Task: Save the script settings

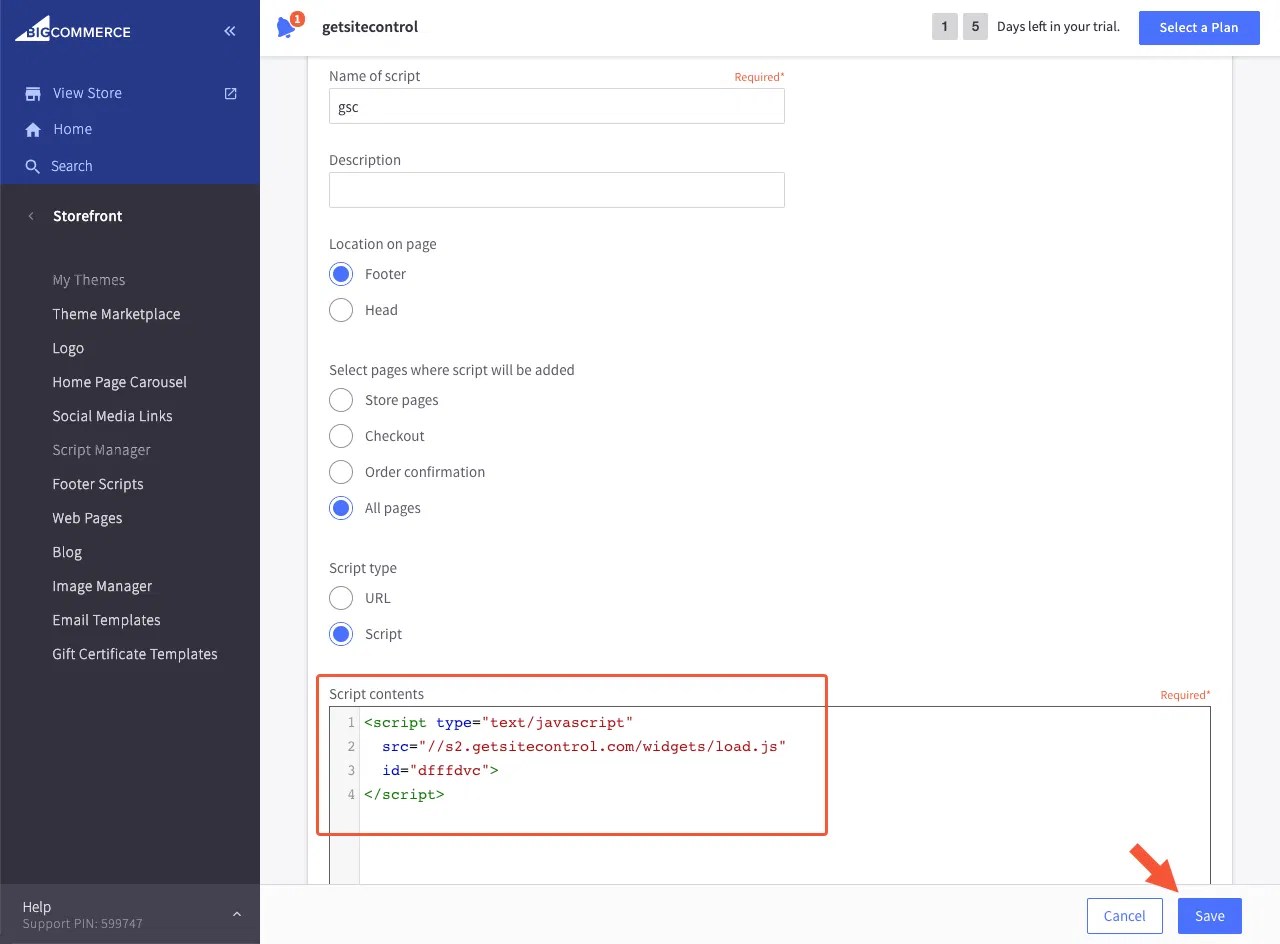Action: tap(1209, 915)
